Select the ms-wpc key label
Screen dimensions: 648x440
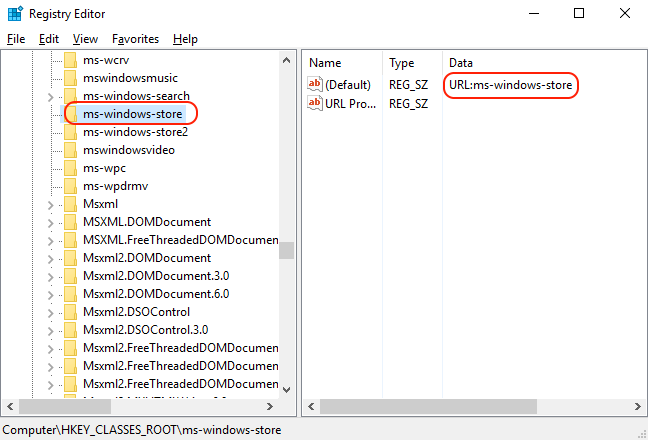[x=104, y=168]
